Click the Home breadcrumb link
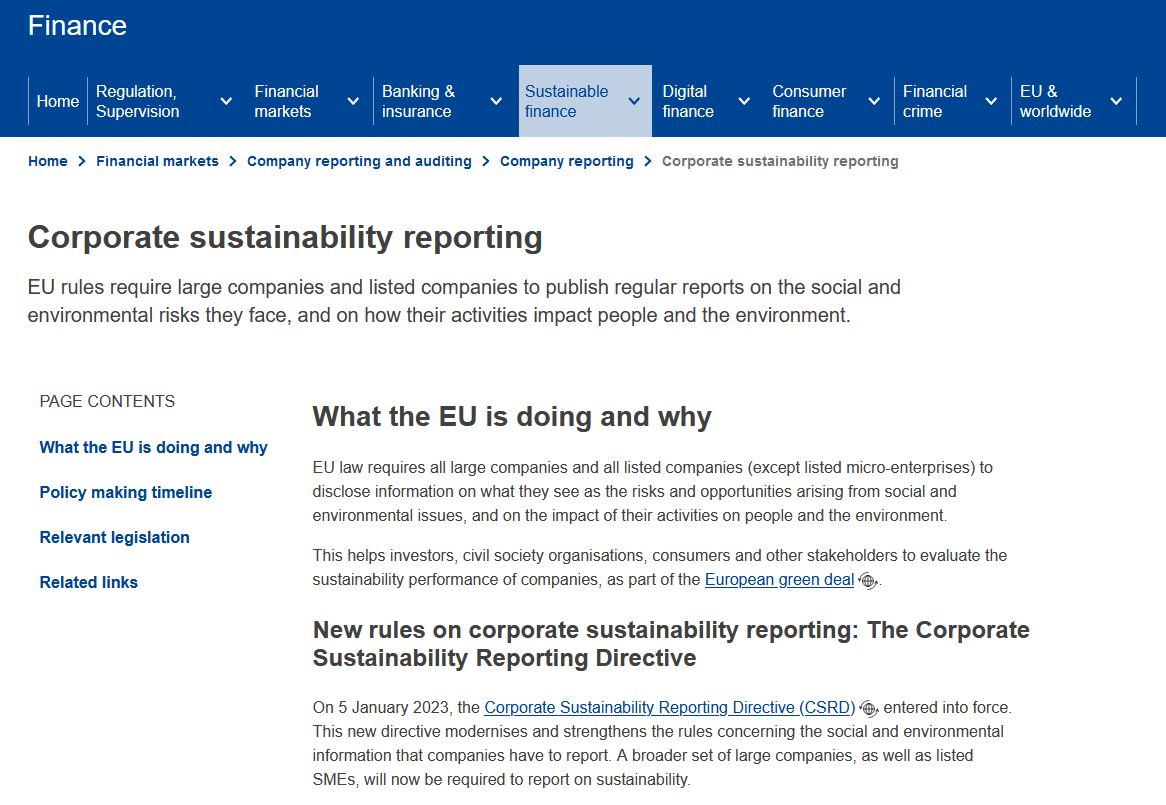1166x805 pixels. (x=48, y=161)
